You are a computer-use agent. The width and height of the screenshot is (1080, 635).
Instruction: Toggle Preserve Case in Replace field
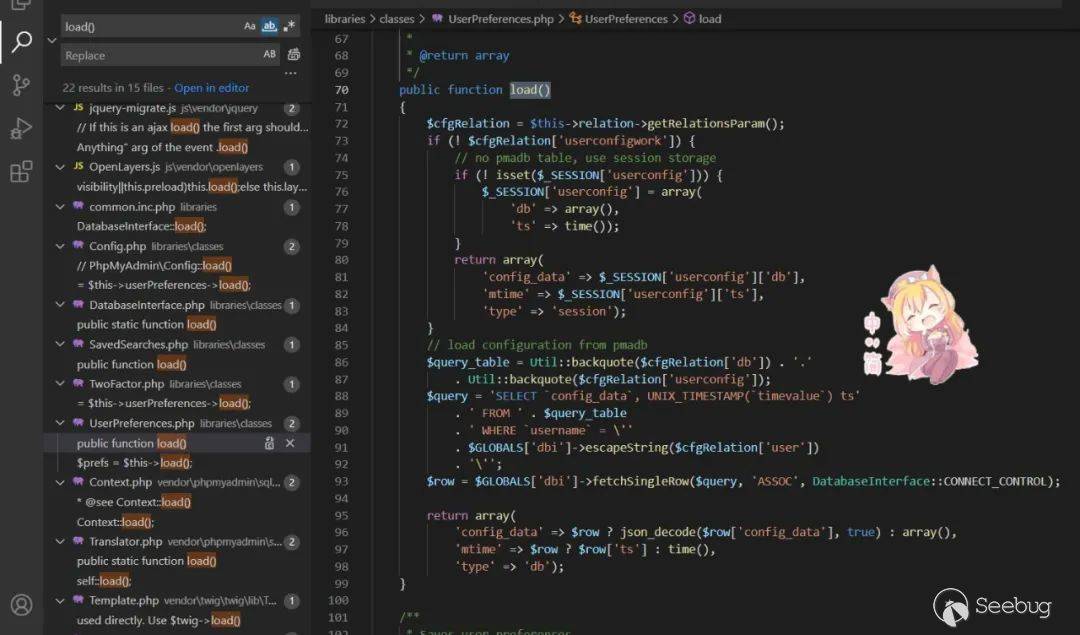(x=269, y=55)
